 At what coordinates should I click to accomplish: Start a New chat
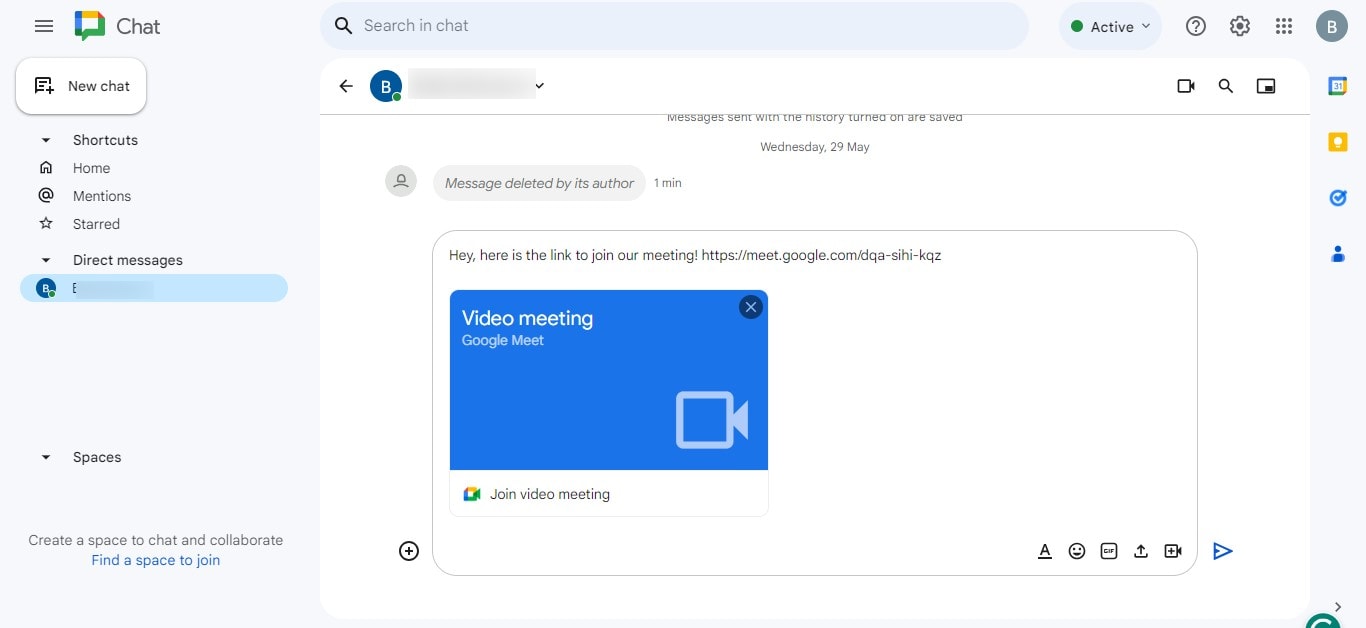point(81,86)
